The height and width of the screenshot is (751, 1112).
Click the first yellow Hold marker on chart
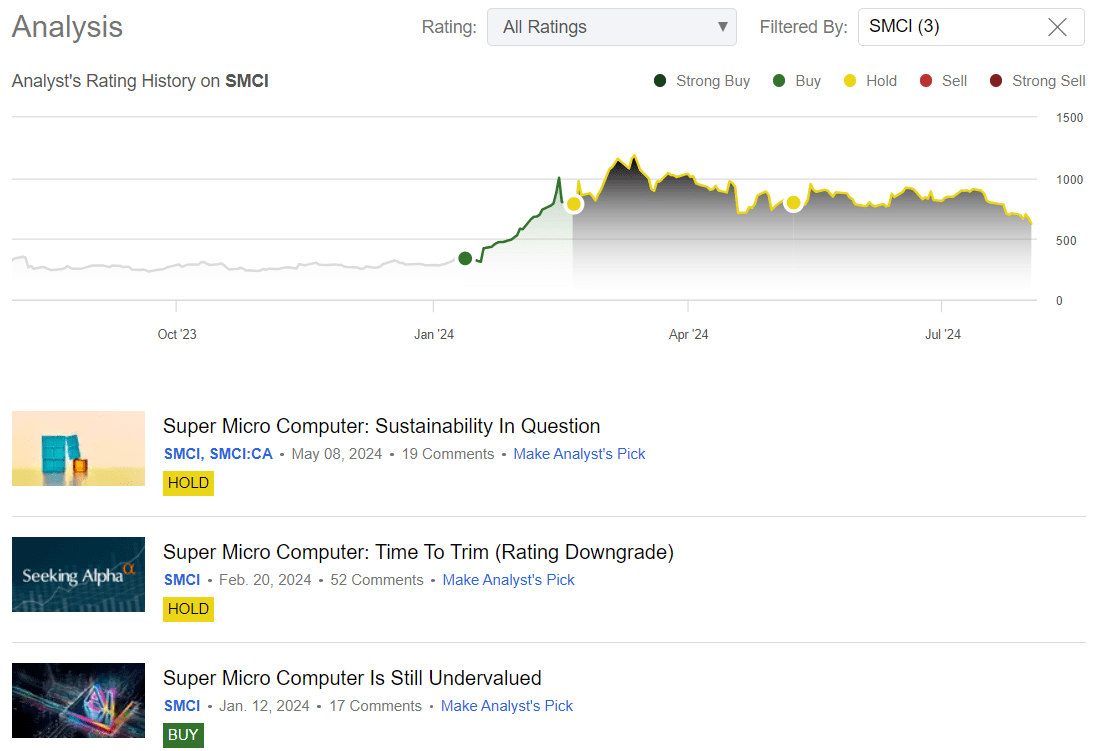point(574,204)
